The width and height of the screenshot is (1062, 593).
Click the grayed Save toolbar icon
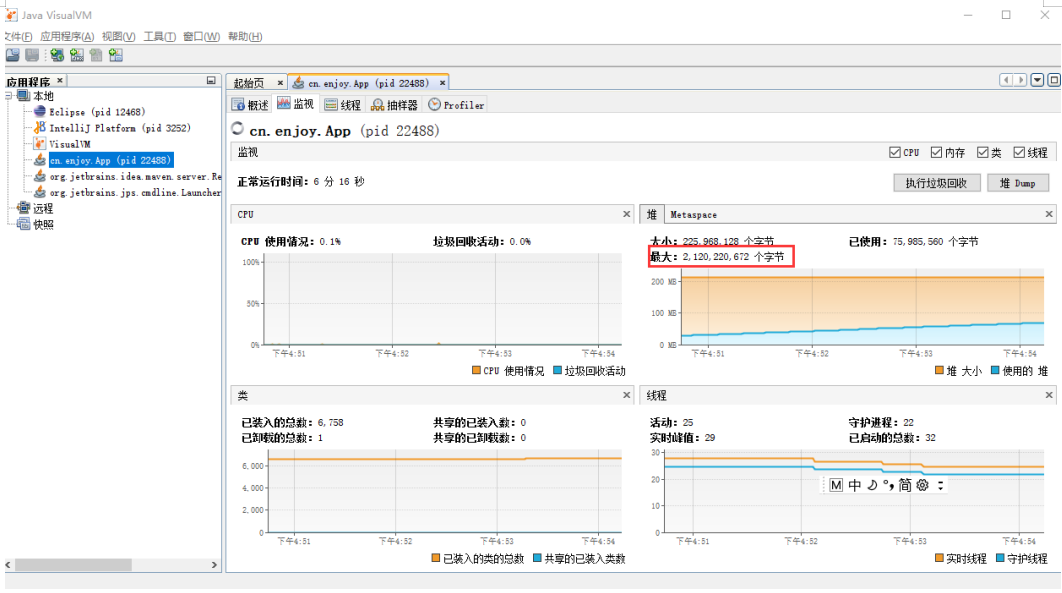point(32,55)
